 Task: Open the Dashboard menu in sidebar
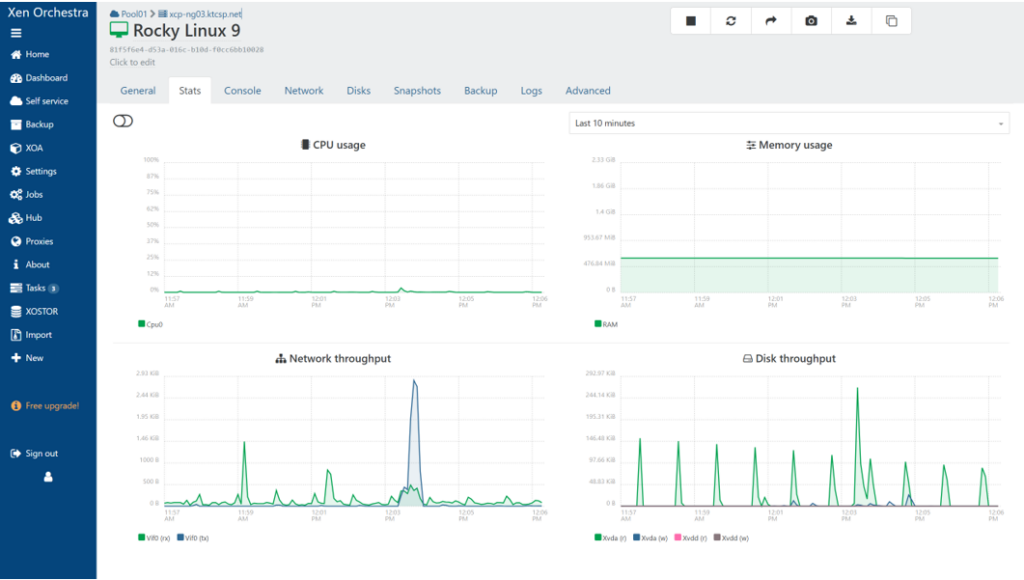click(x=46, y=78)
